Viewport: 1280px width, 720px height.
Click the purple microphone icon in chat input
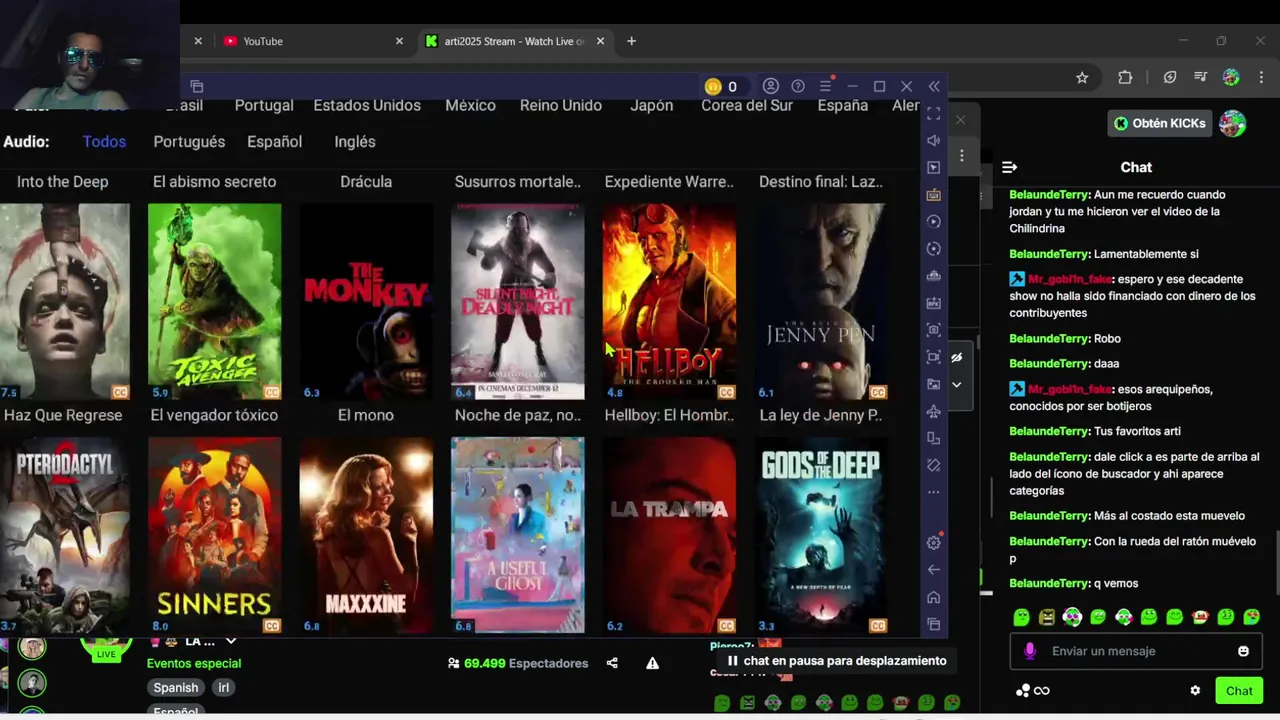coord(1030,651)
